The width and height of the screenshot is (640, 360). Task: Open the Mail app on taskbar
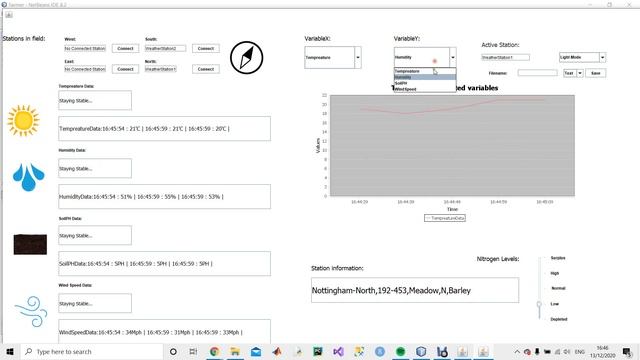(256, 351)
